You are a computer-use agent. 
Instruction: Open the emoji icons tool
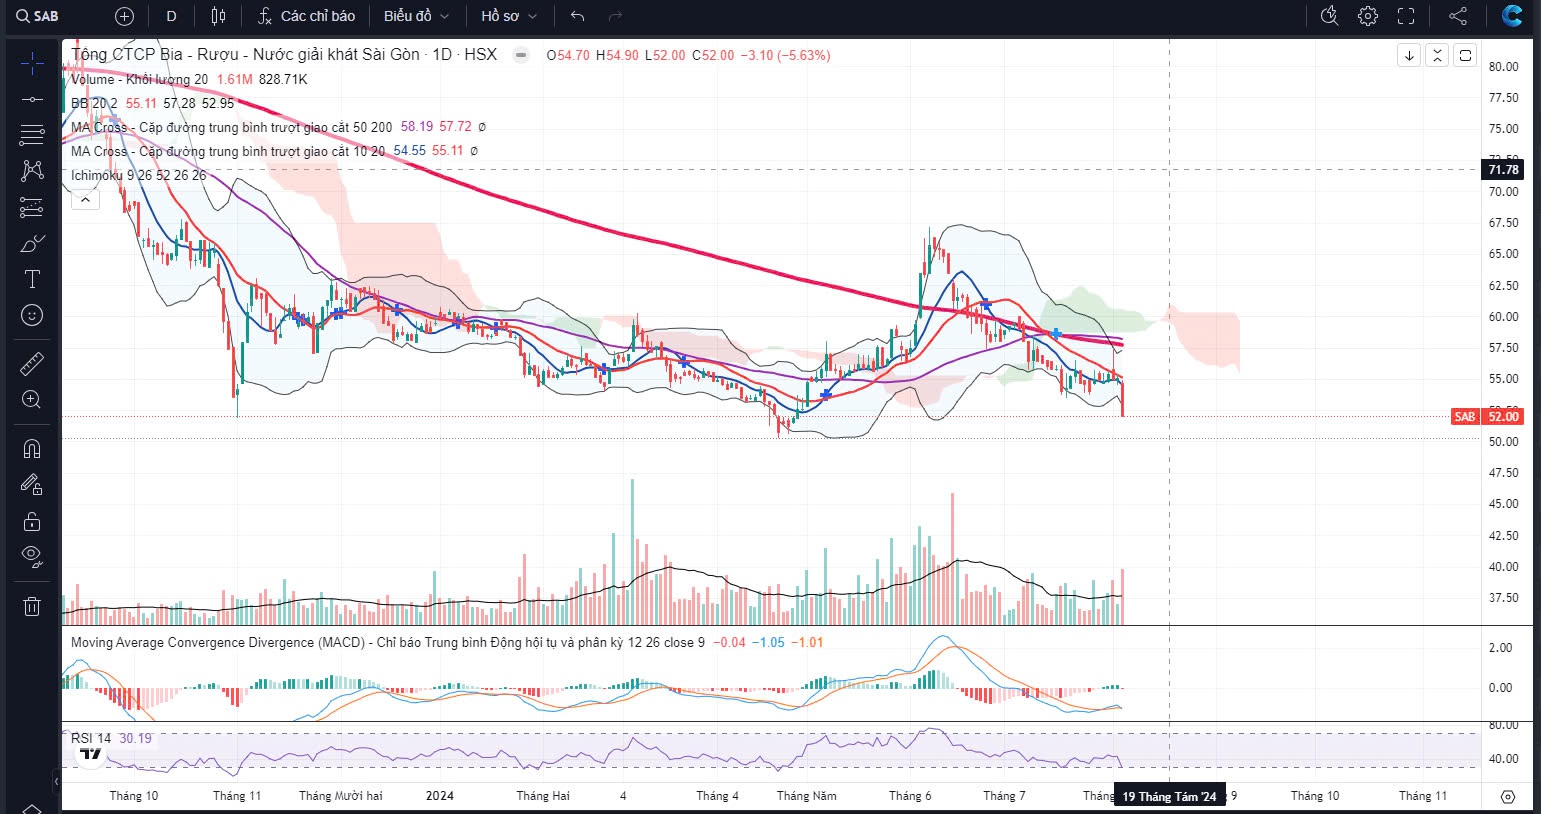click(32, 315)
